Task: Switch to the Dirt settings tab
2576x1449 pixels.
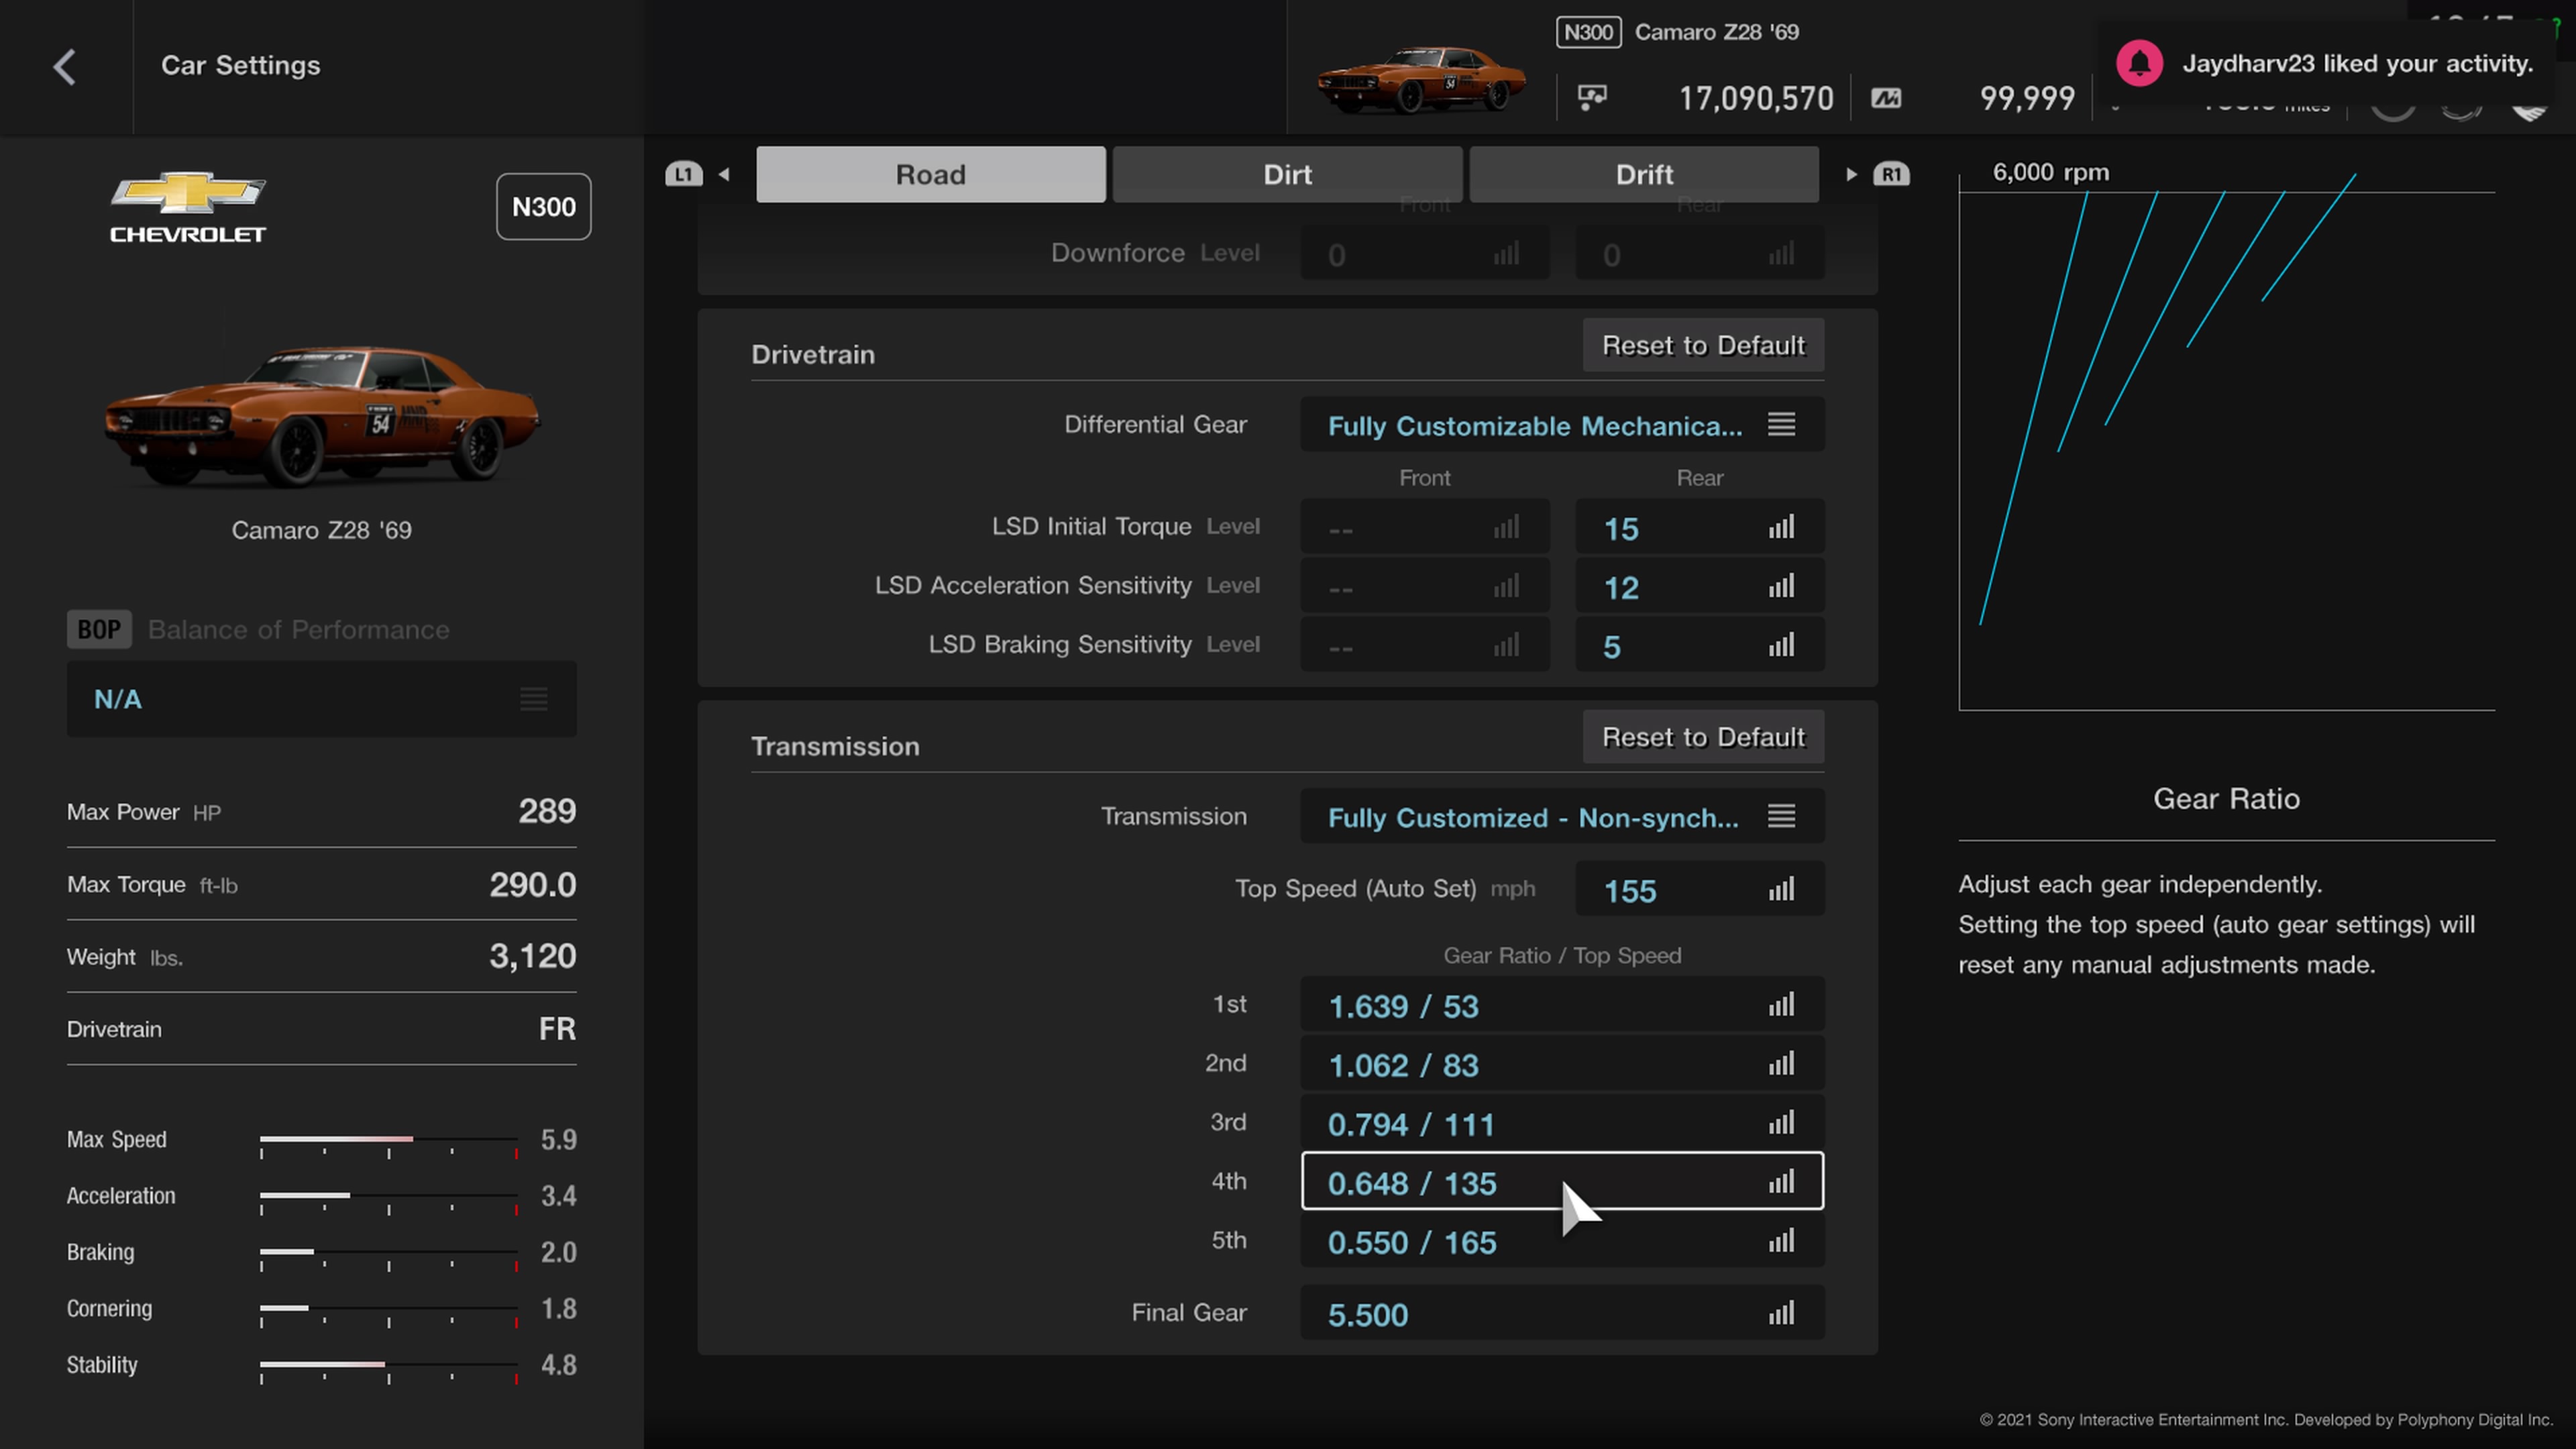Action: coord(1287,174)
